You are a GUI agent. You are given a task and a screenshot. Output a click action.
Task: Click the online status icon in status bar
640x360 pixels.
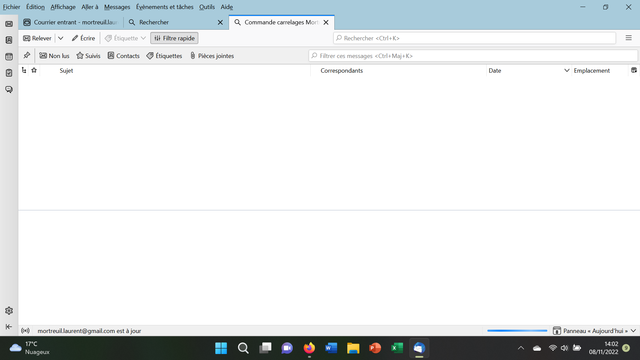point(25,331)
